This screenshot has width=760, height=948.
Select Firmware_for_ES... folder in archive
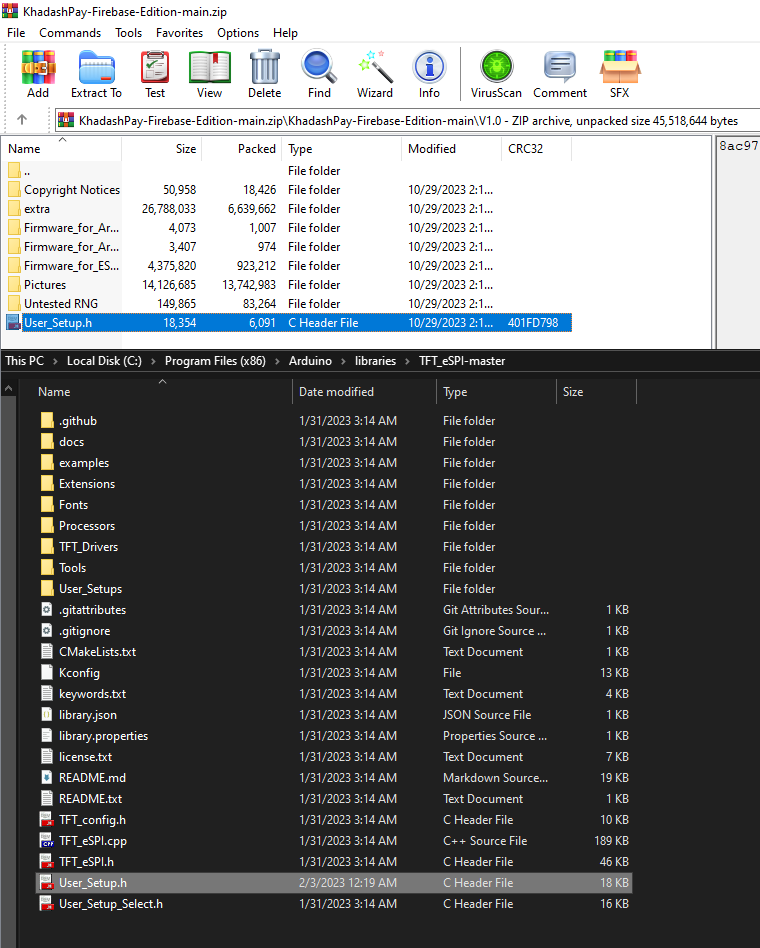[288, 265]
